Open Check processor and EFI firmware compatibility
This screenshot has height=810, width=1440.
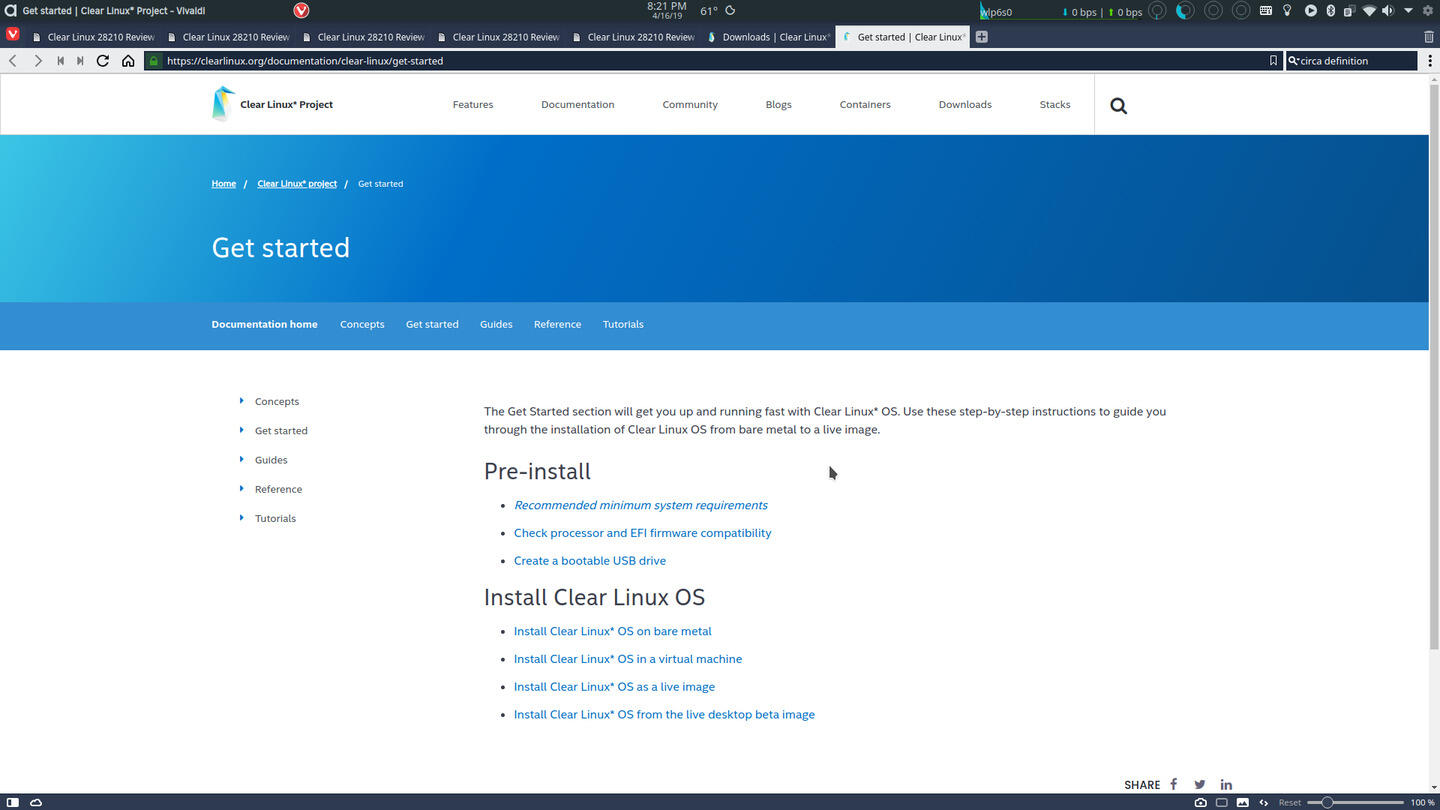coord(643,533)
